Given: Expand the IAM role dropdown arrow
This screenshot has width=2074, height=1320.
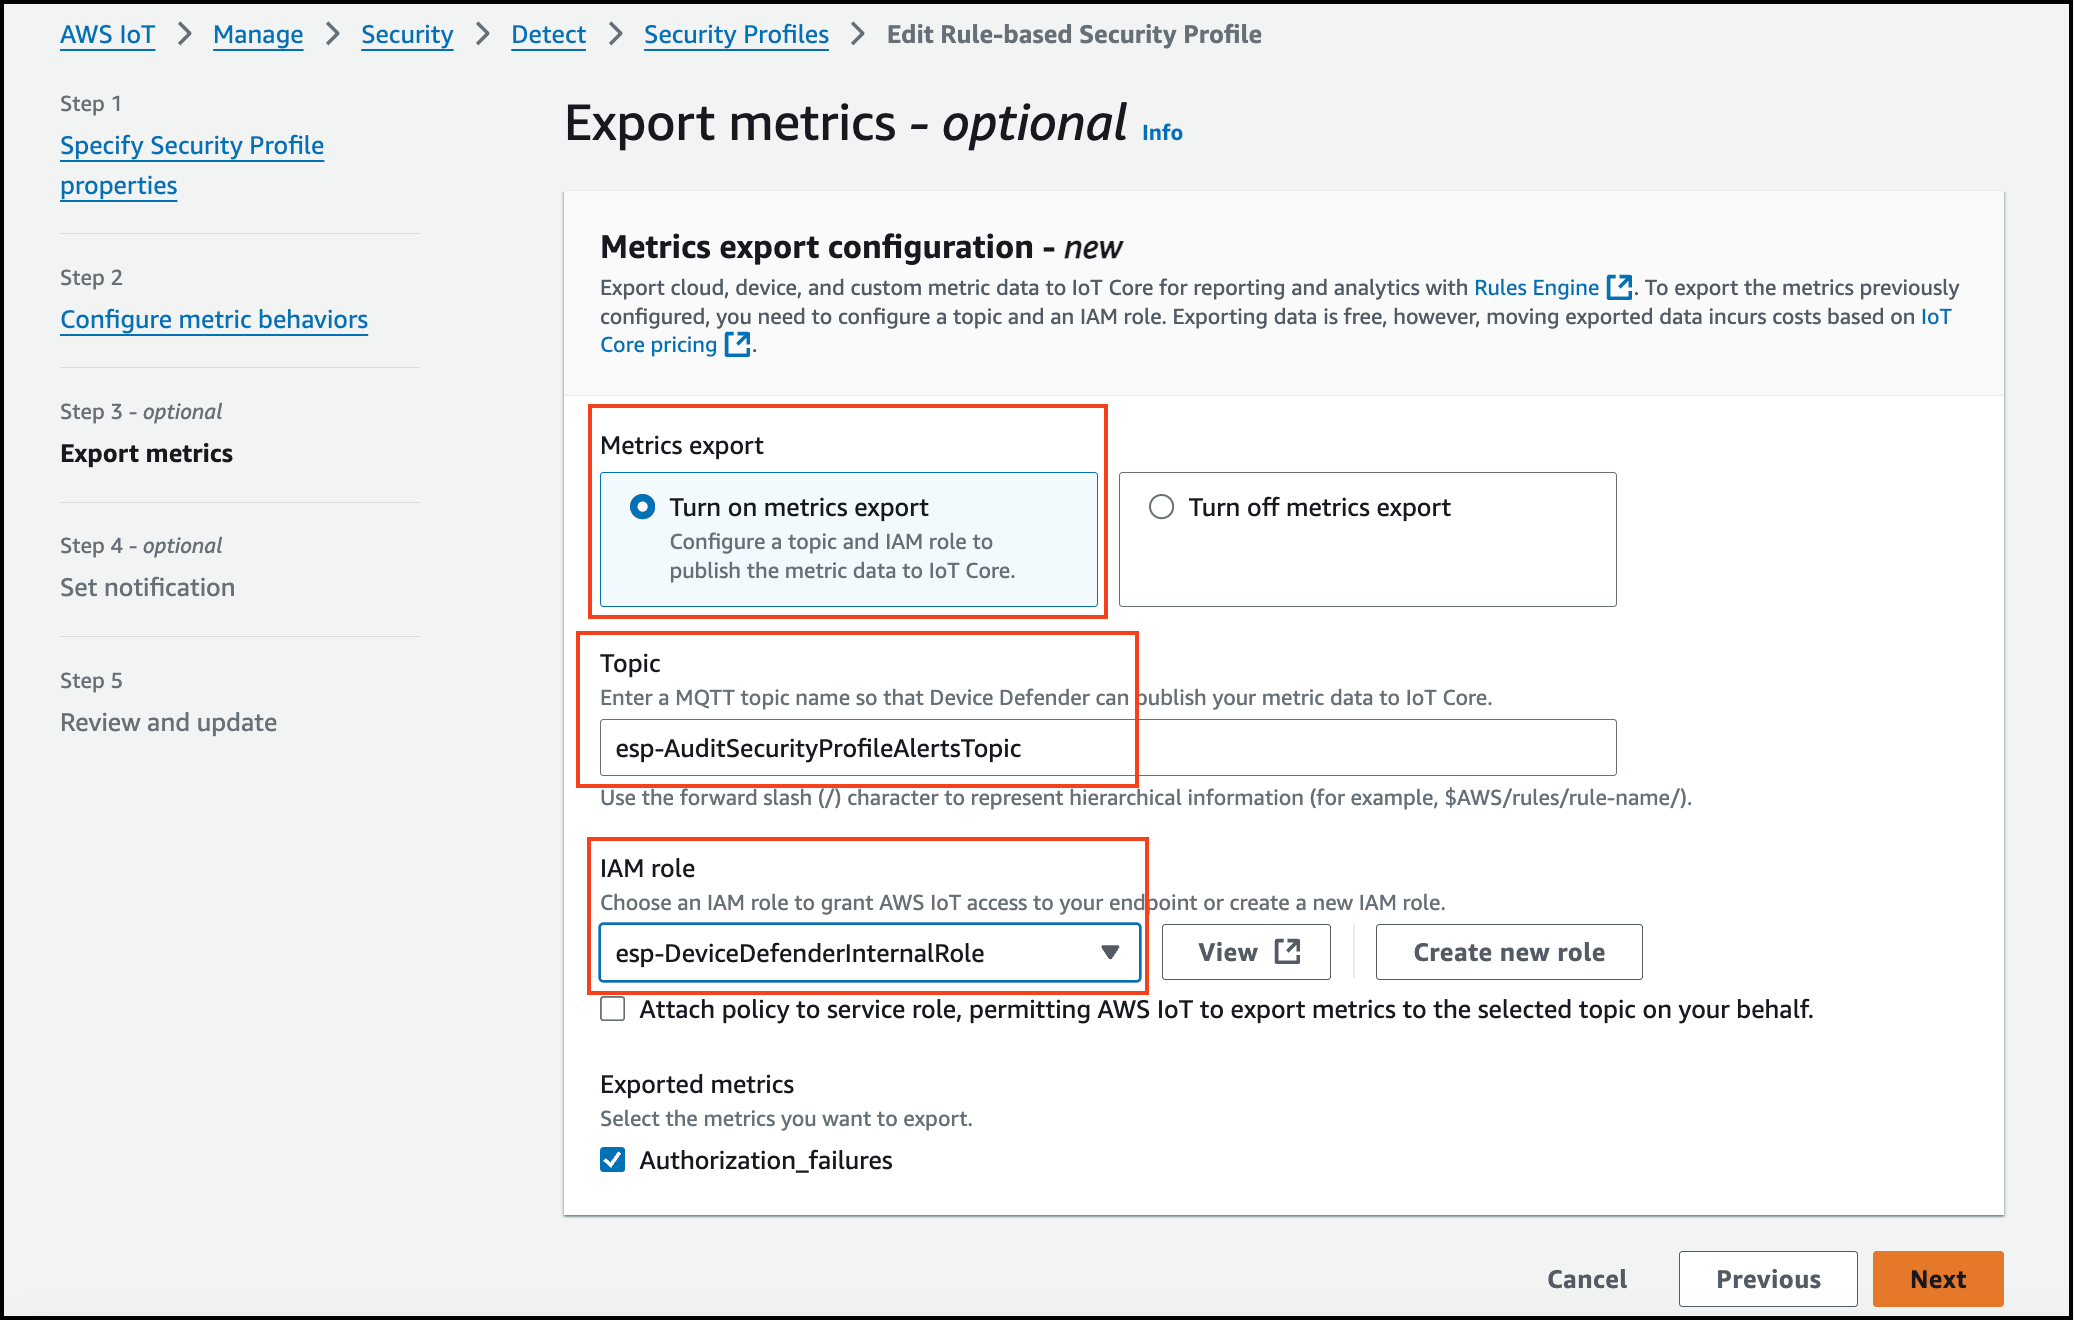Looking at the screenshot, I should pos(1109,952).
